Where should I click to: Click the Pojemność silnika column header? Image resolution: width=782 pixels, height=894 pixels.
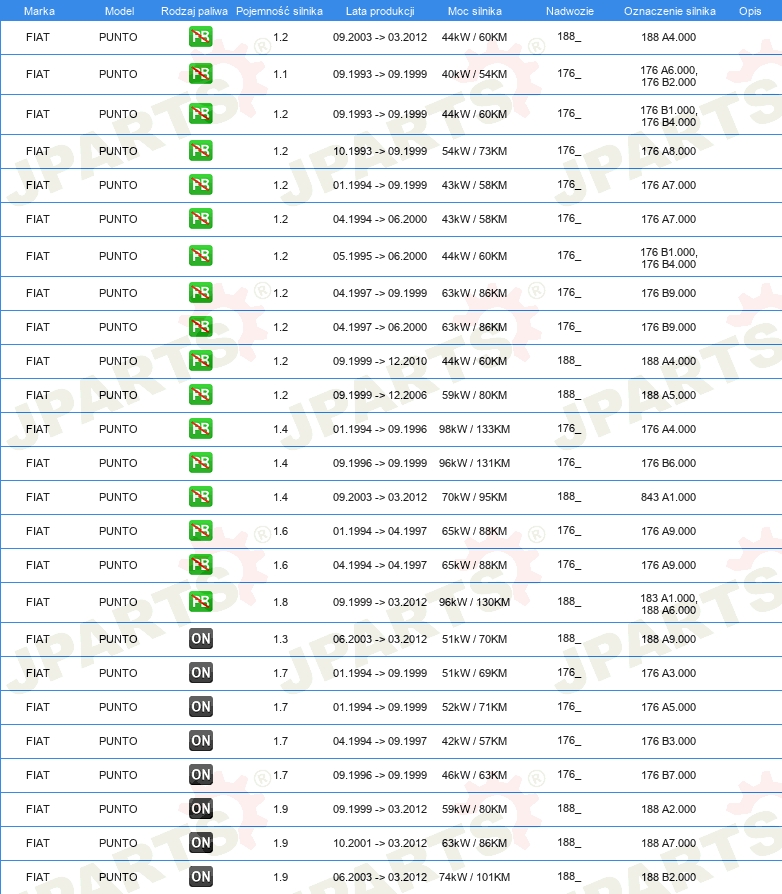tap(279, 11)
